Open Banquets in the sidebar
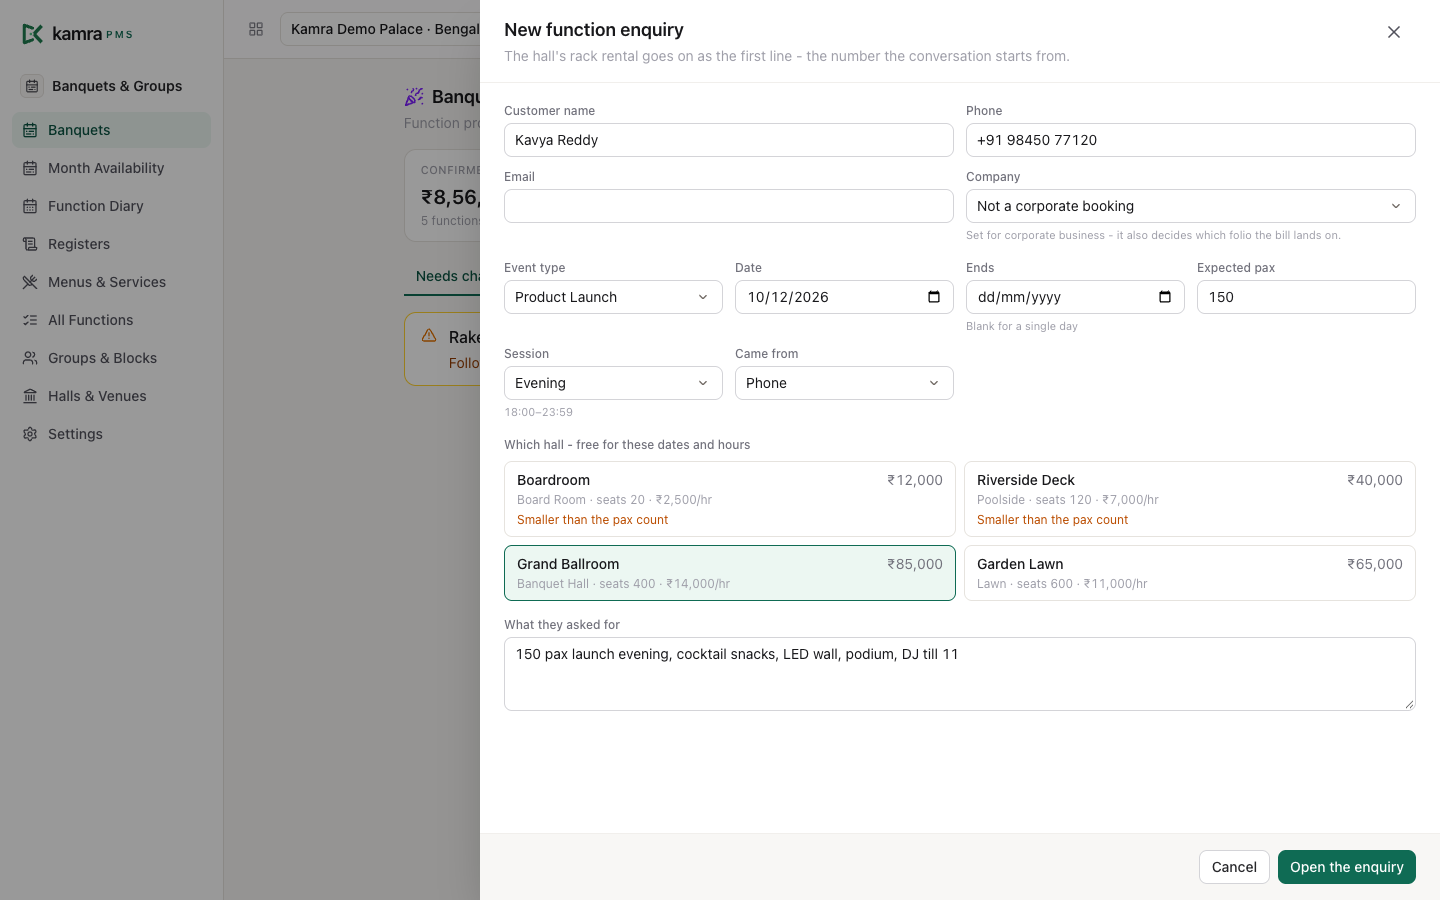1440x900 pixels. 111,130
